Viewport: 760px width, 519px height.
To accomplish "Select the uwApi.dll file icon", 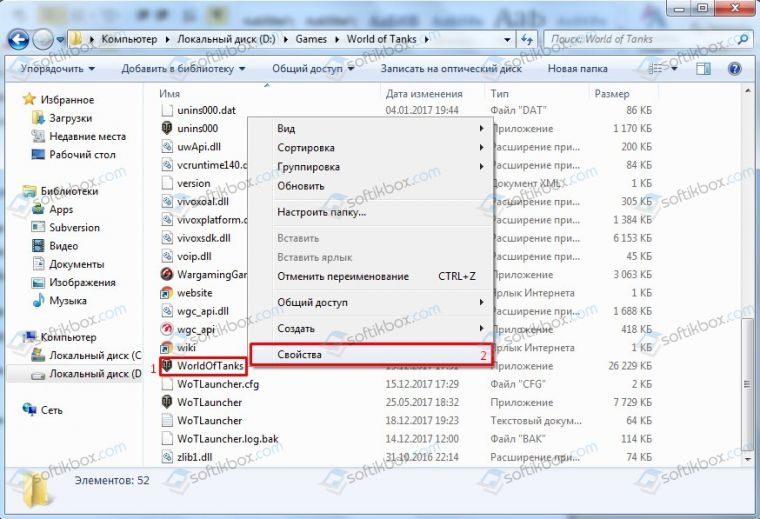I will coord(167,147).
